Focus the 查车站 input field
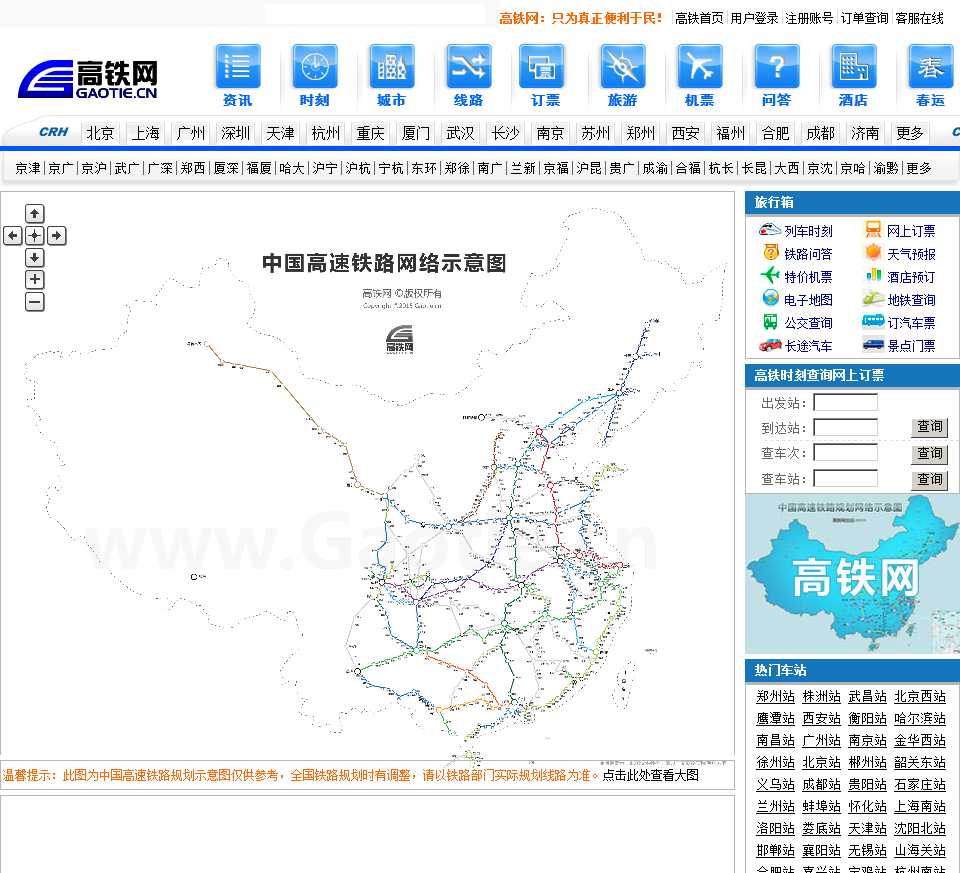 846,478
